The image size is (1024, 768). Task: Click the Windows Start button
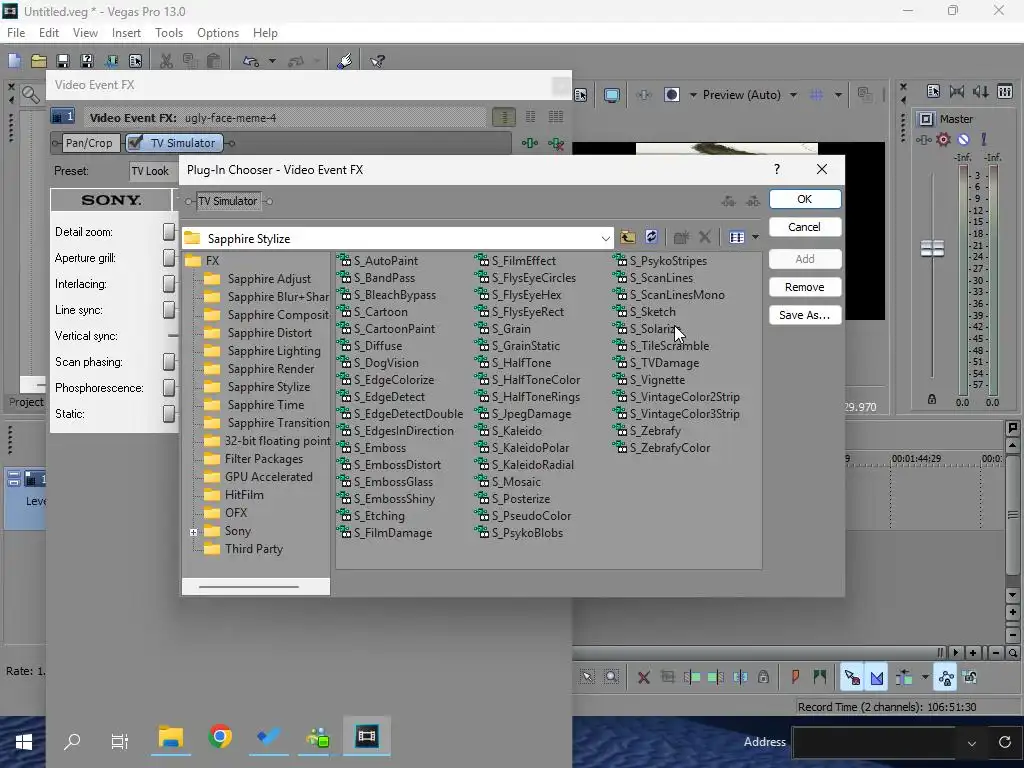coord(24,741)
